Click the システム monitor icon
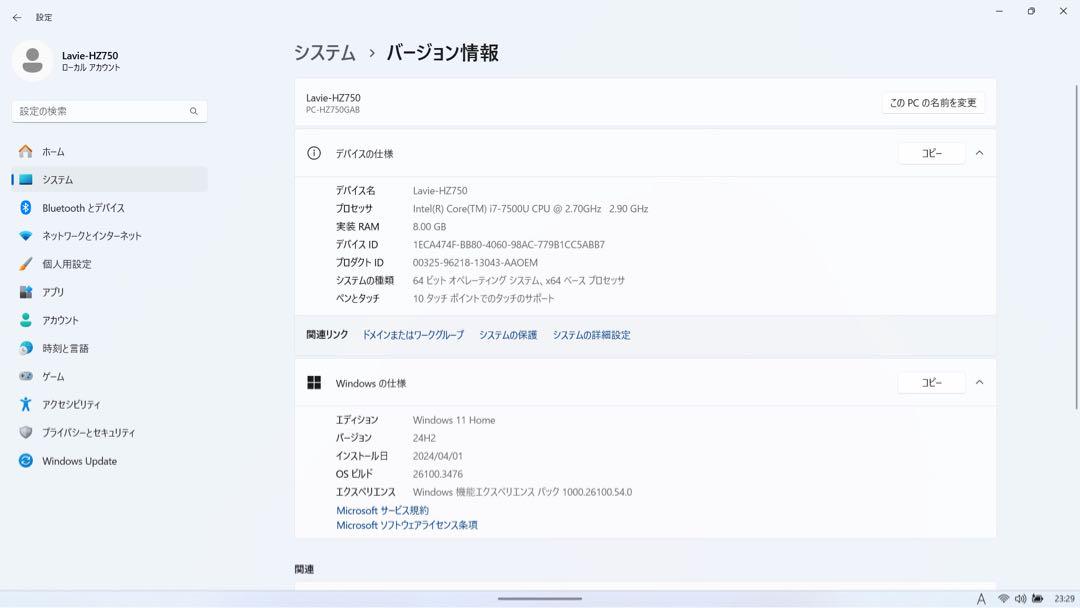This screenshot has height=608, width=1080. [x=25, y=180]
